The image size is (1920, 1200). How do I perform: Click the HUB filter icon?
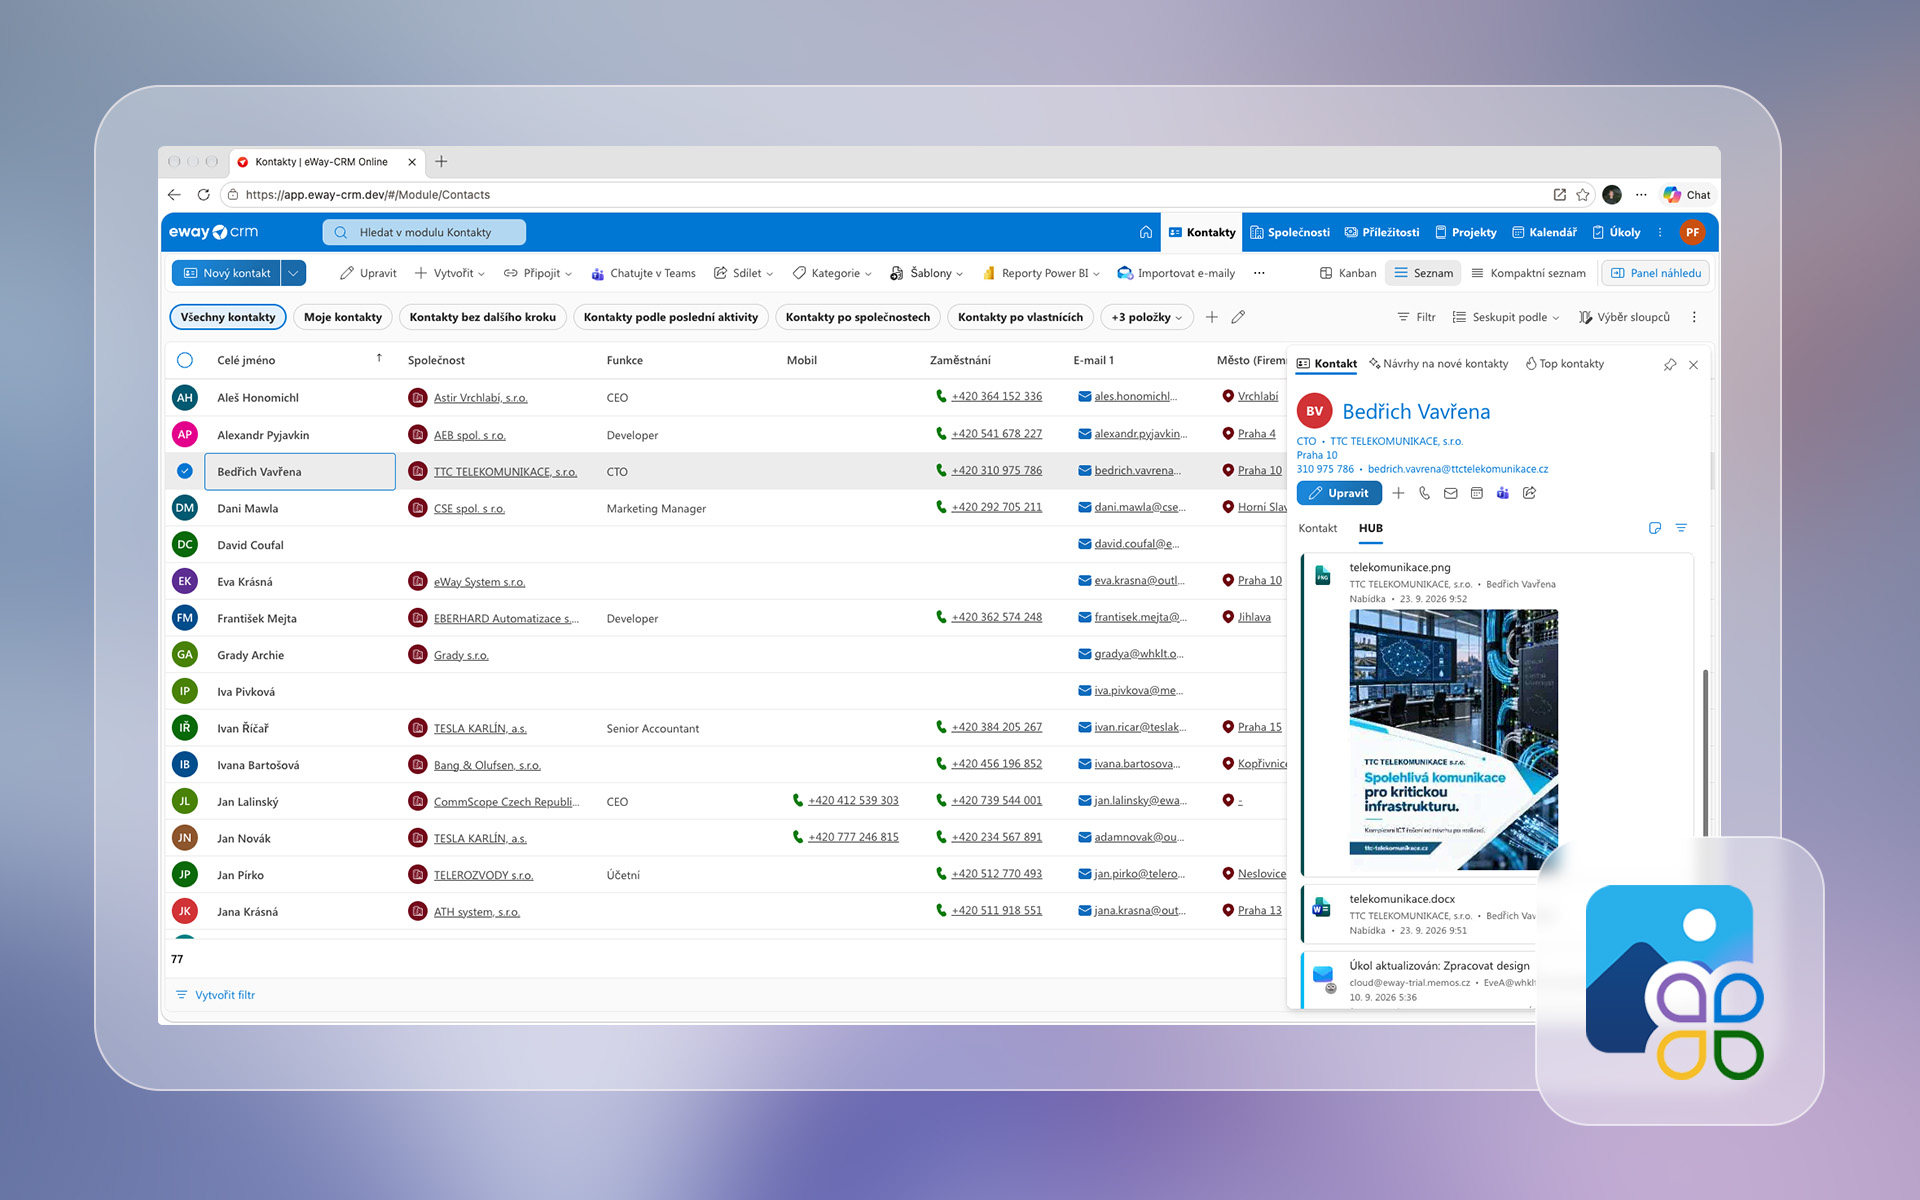(x=1681, y=528)
